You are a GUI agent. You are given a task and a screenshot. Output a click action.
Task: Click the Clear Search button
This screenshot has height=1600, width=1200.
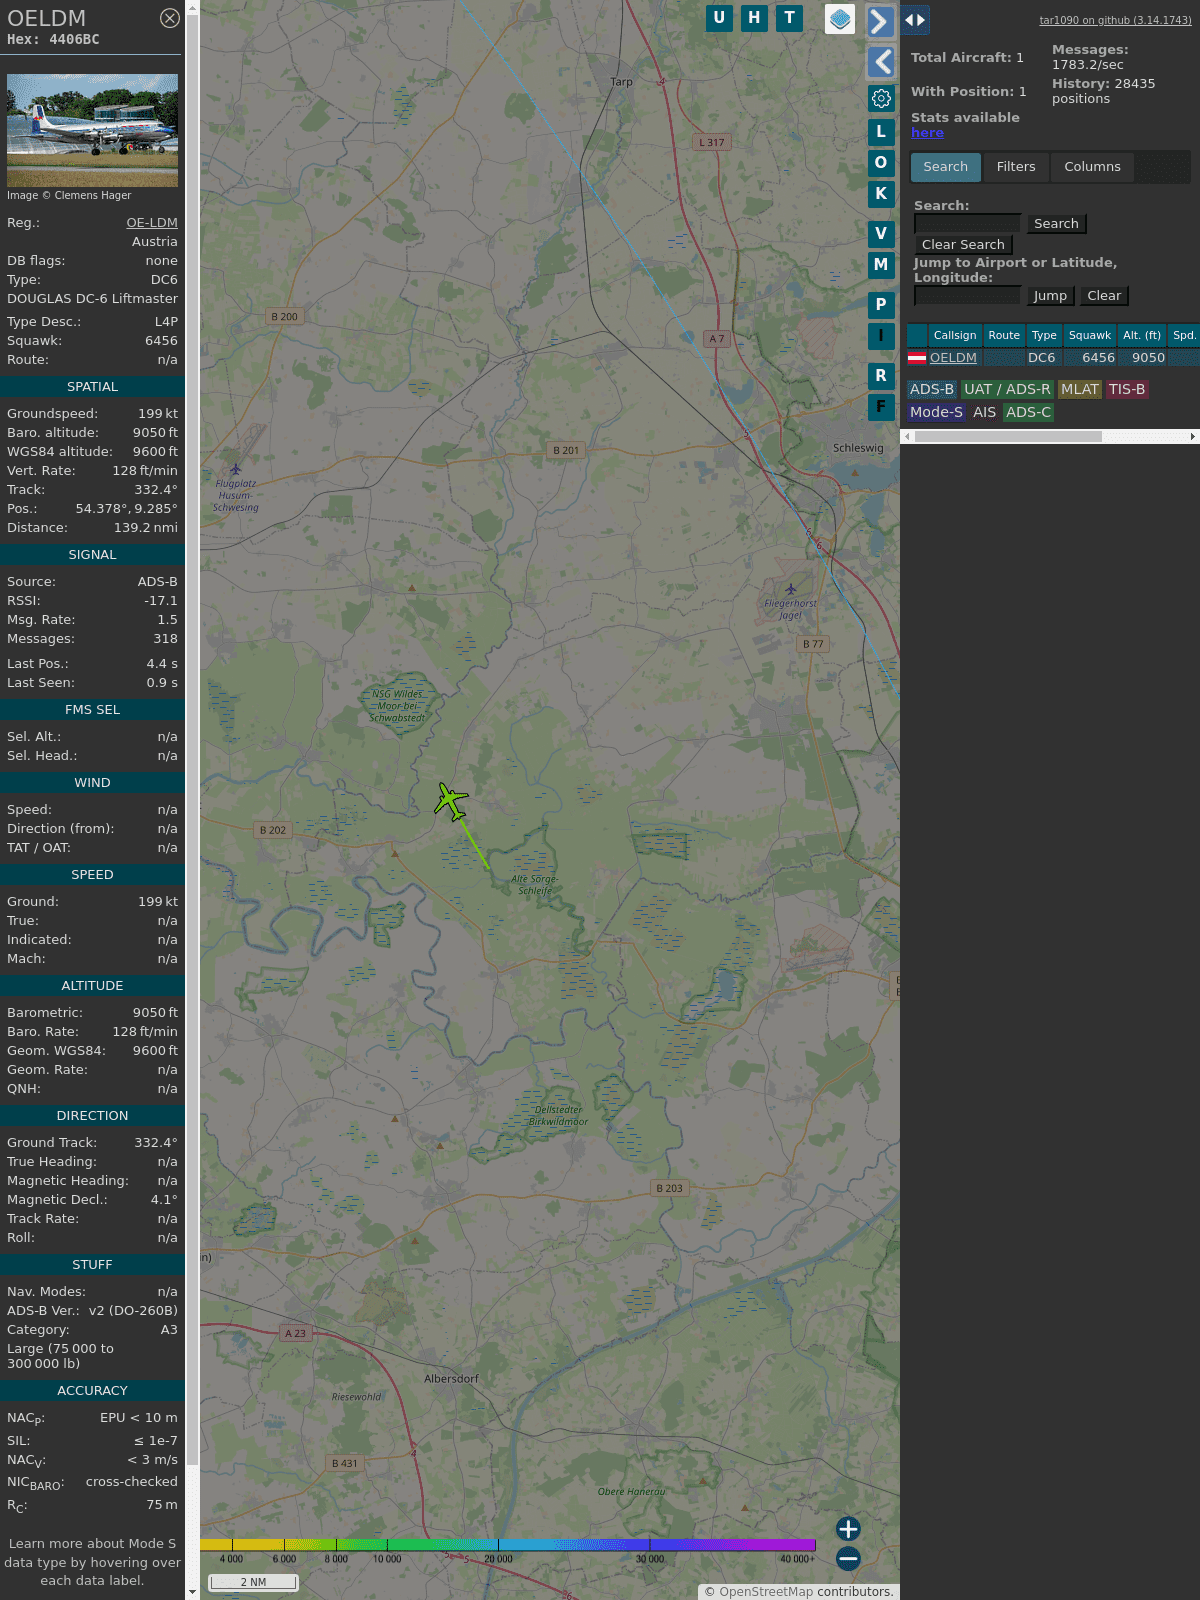pyautogui.click(x=963, y=245)
